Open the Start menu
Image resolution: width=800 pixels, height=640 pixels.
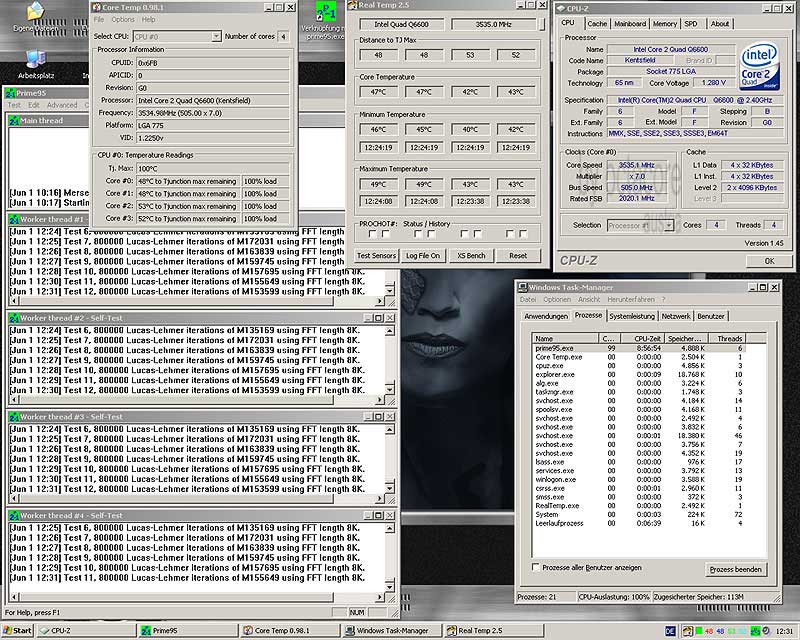(16, 631)
